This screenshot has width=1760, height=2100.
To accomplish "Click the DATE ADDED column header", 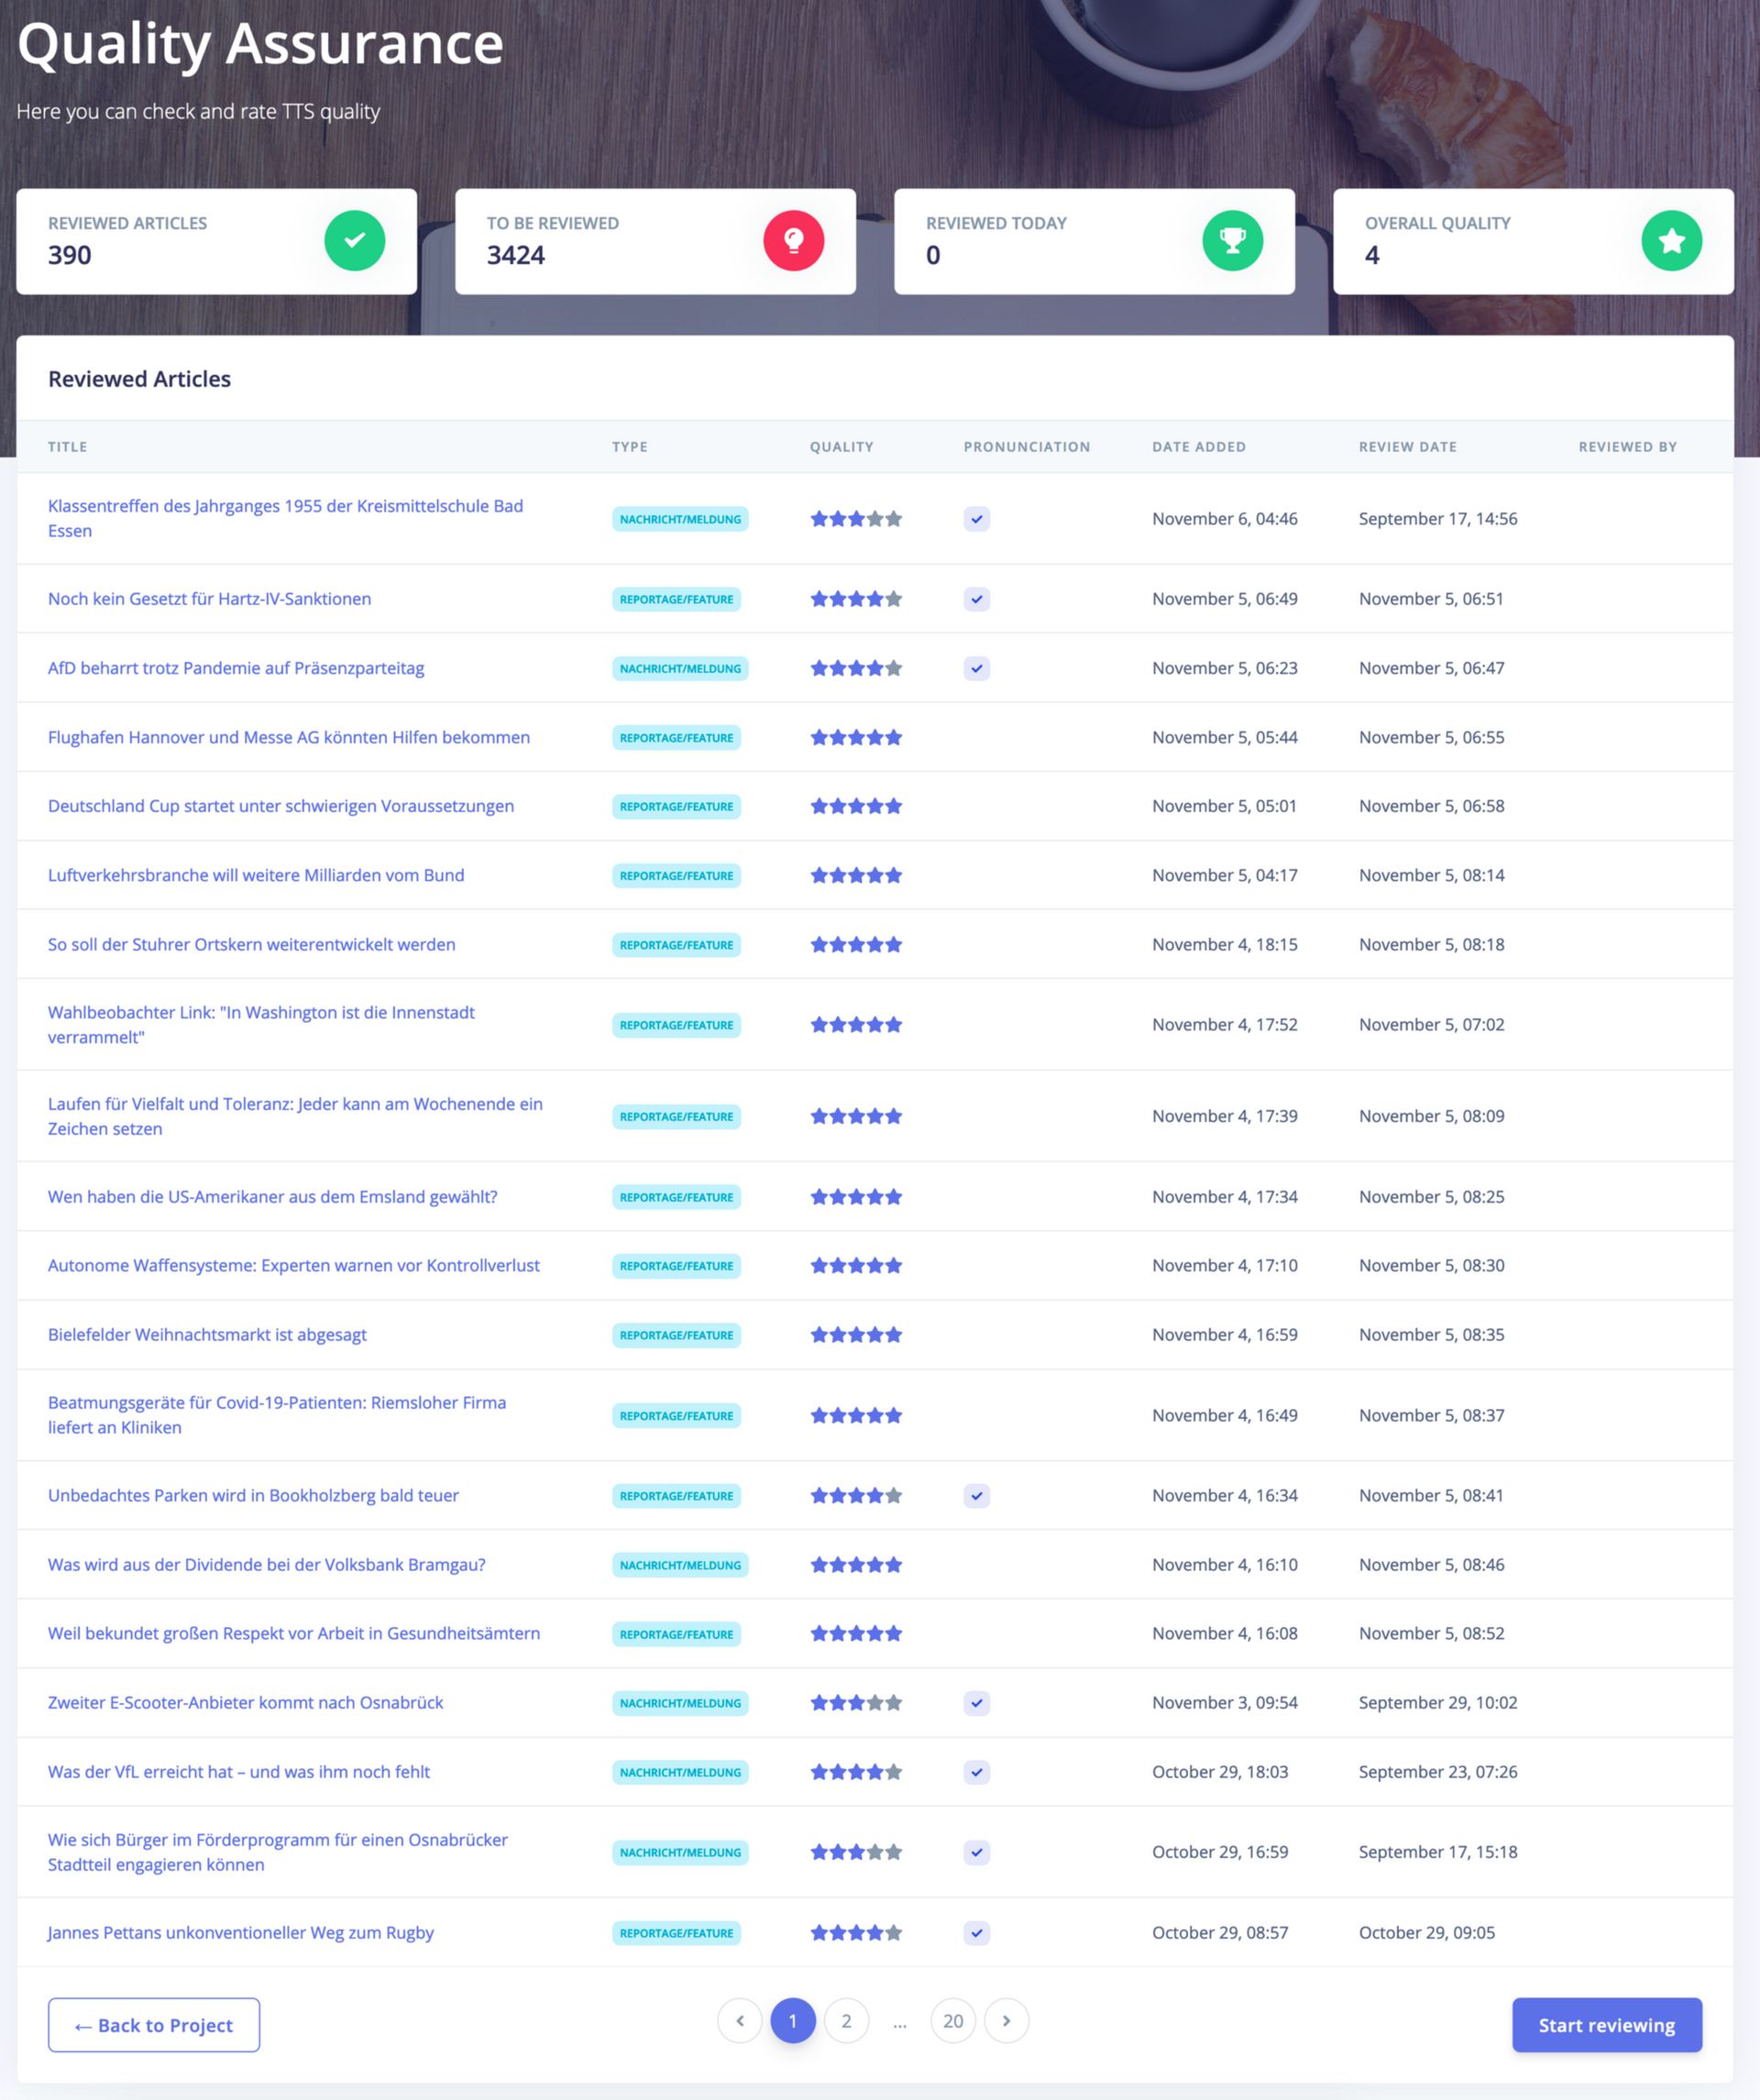I will coord(1198,447).
